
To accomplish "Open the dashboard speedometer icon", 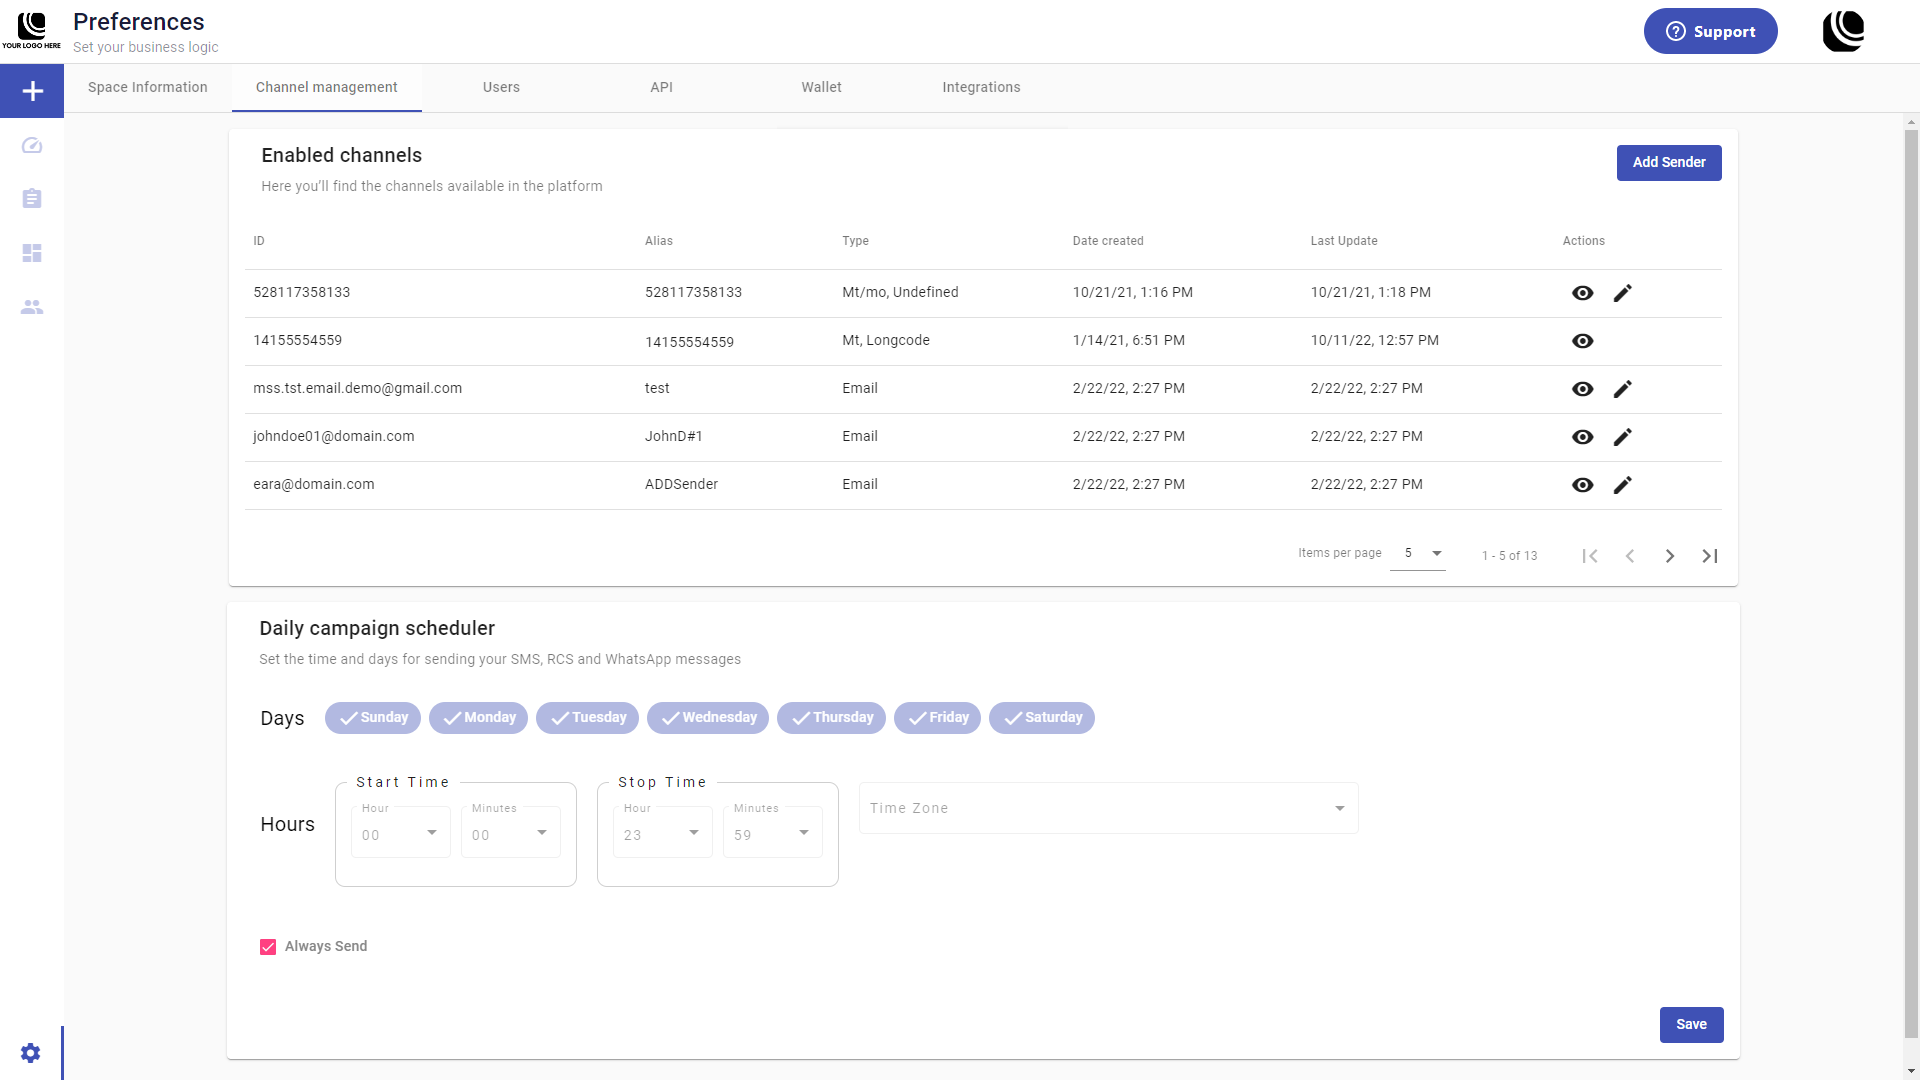I will coord(32,146).
